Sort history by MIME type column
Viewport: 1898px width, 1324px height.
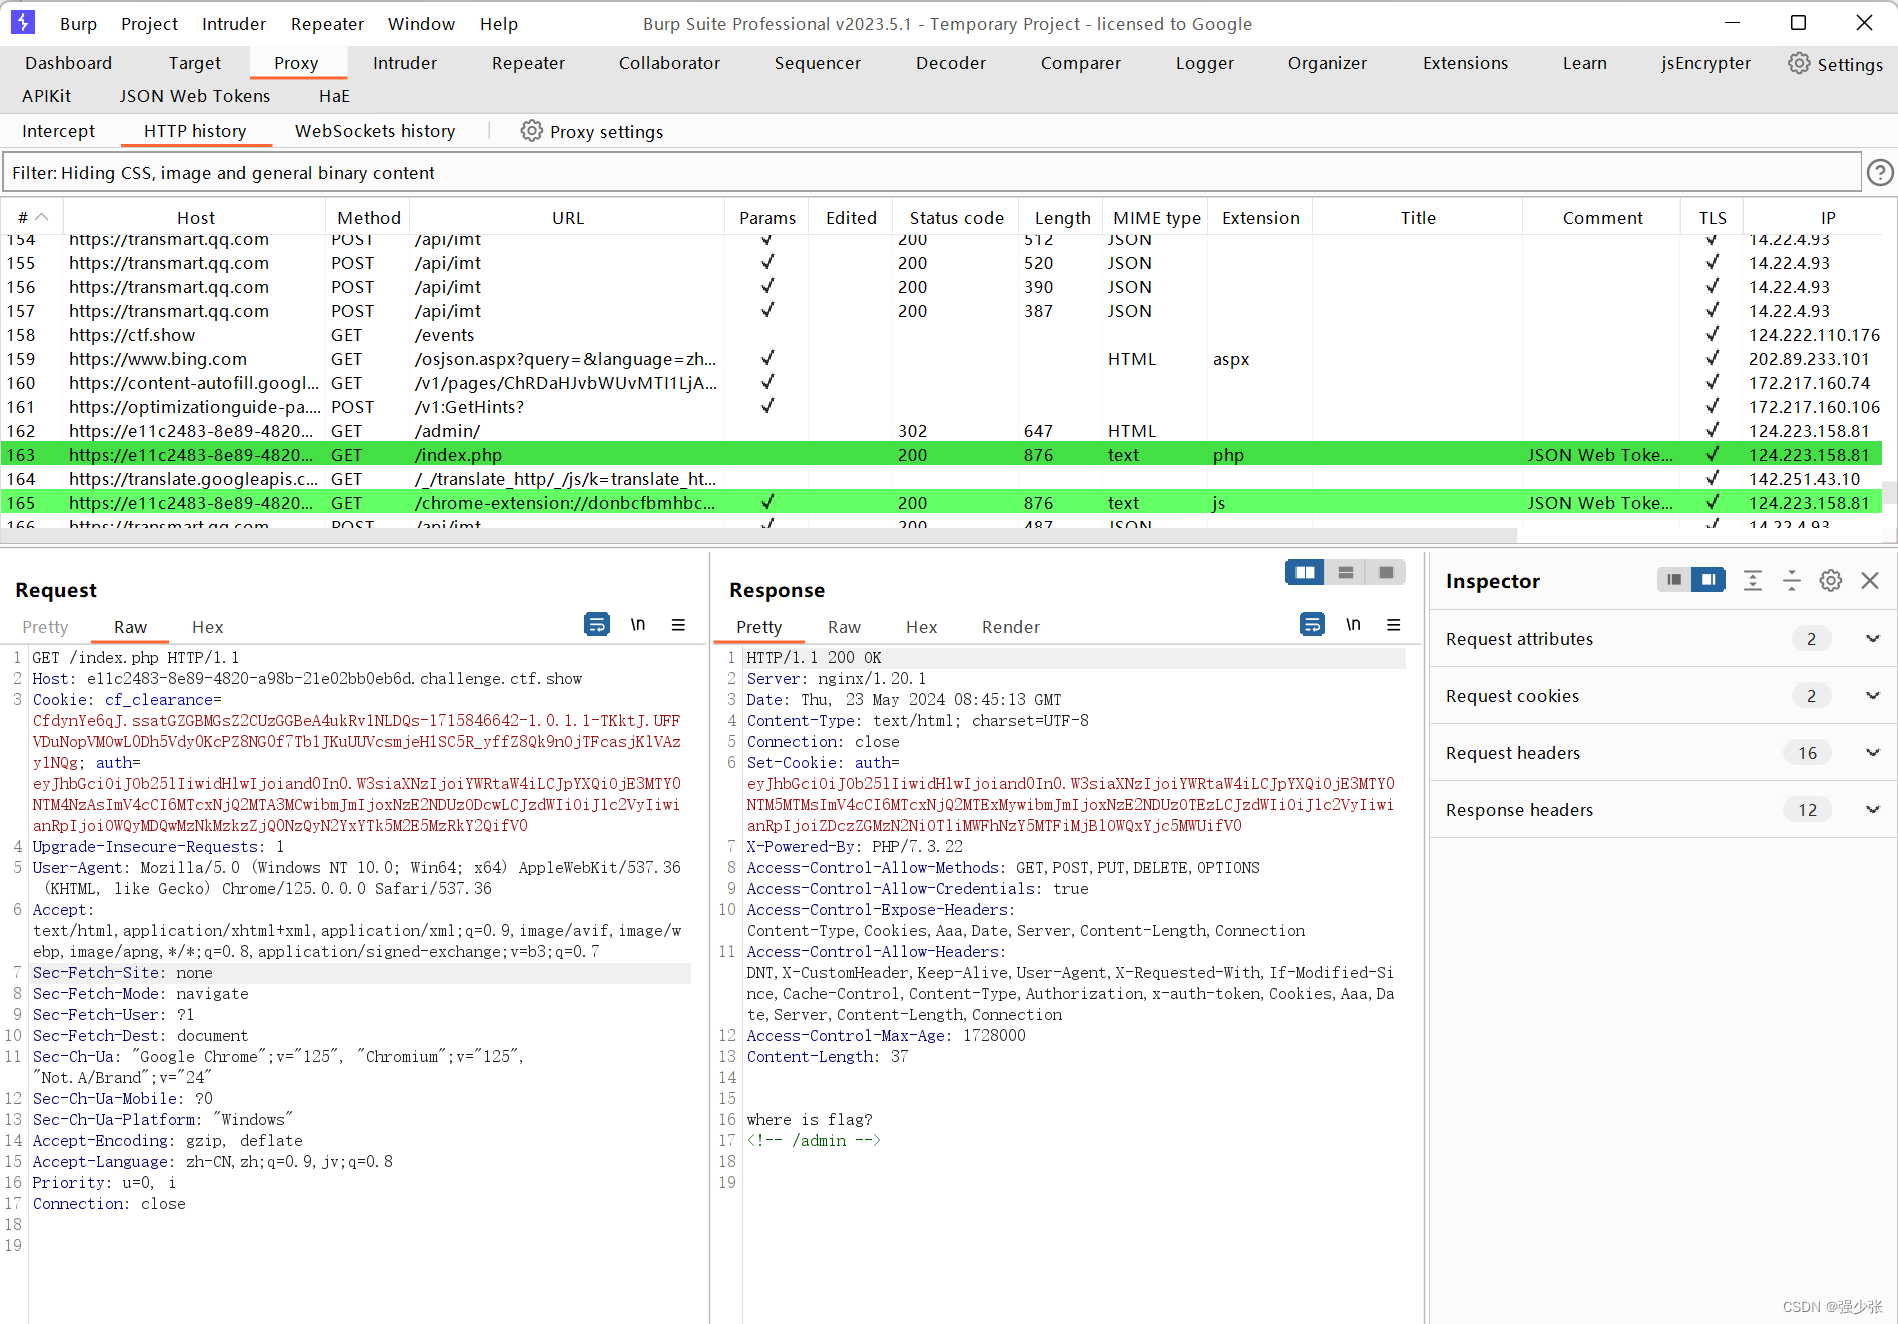pyautogui.click(x=1156, y=218)
